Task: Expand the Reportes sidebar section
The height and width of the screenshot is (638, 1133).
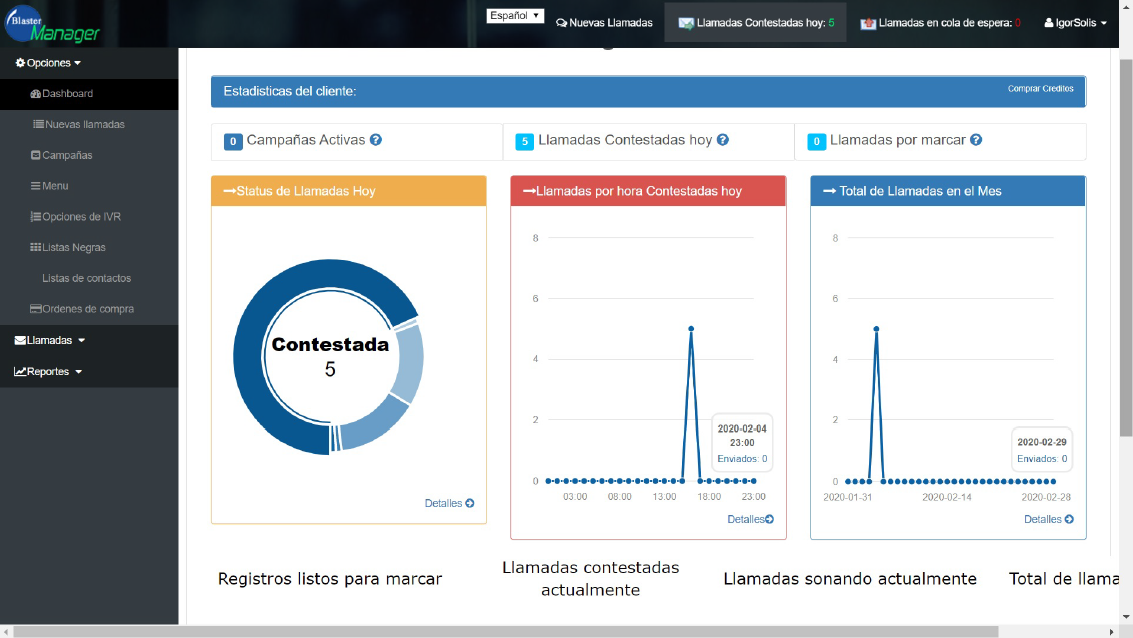Action: coord(48,372)
